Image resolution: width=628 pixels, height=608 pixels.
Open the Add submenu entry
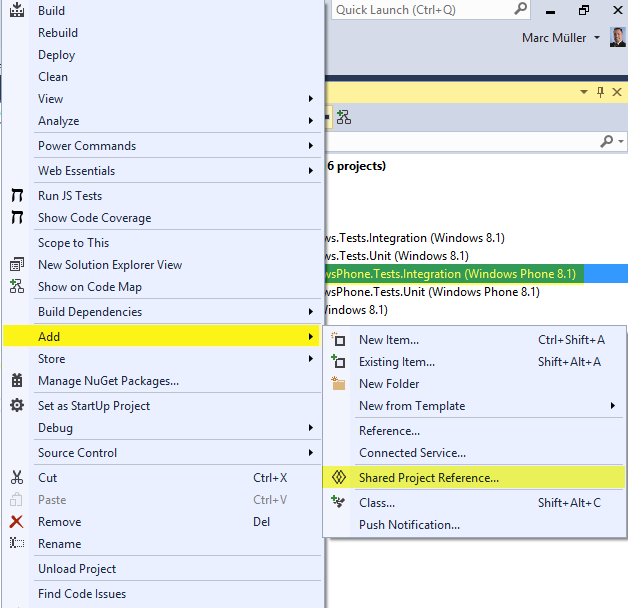[x=162, y=336]
